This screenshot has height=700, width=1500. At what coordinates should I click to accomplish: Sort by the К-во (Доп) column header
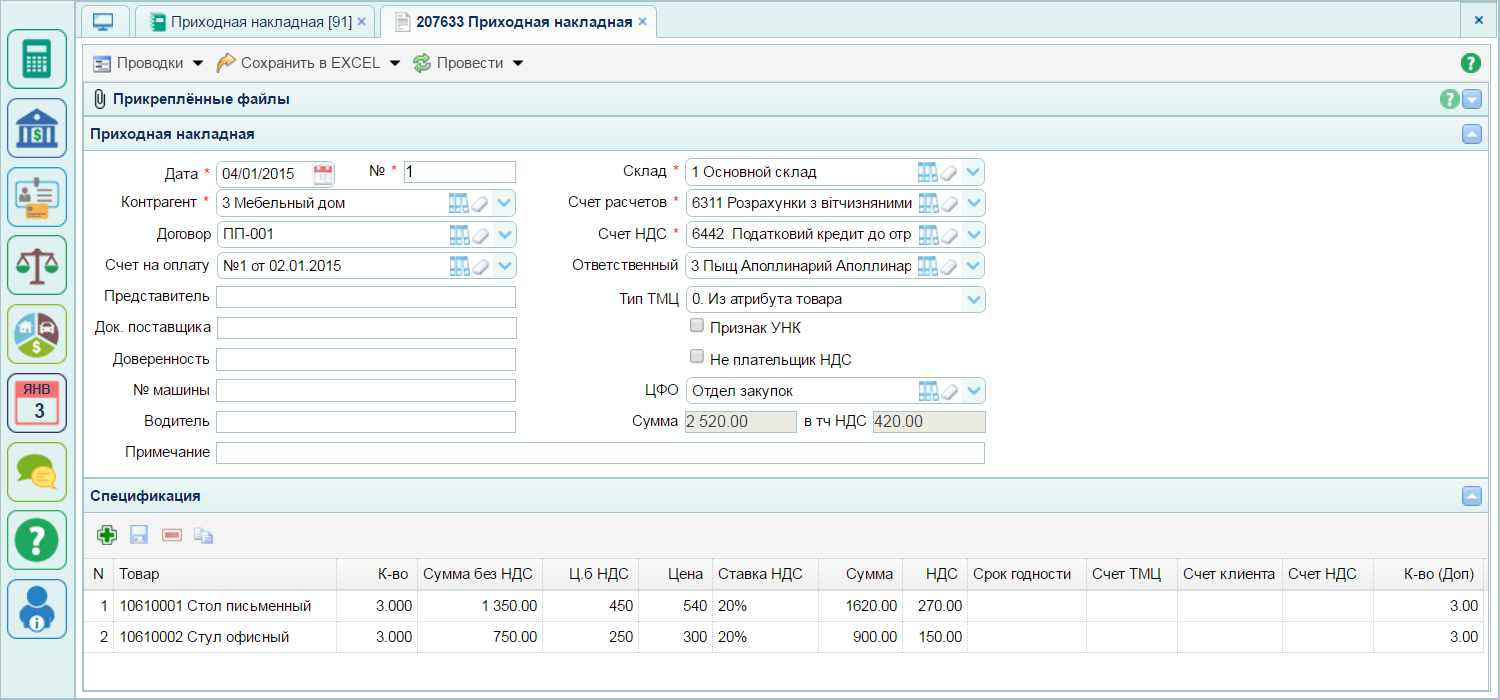pyautogui.click(x=1429, y=574)
